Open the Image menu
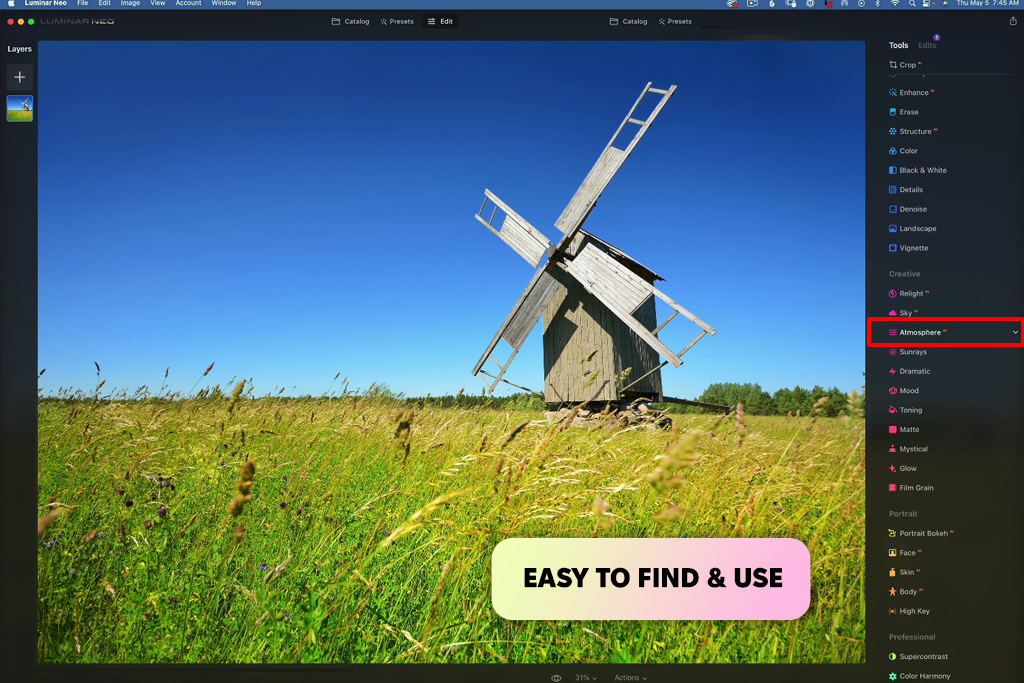Screen dimensions: 1024x683 click(x=130, y=3)
